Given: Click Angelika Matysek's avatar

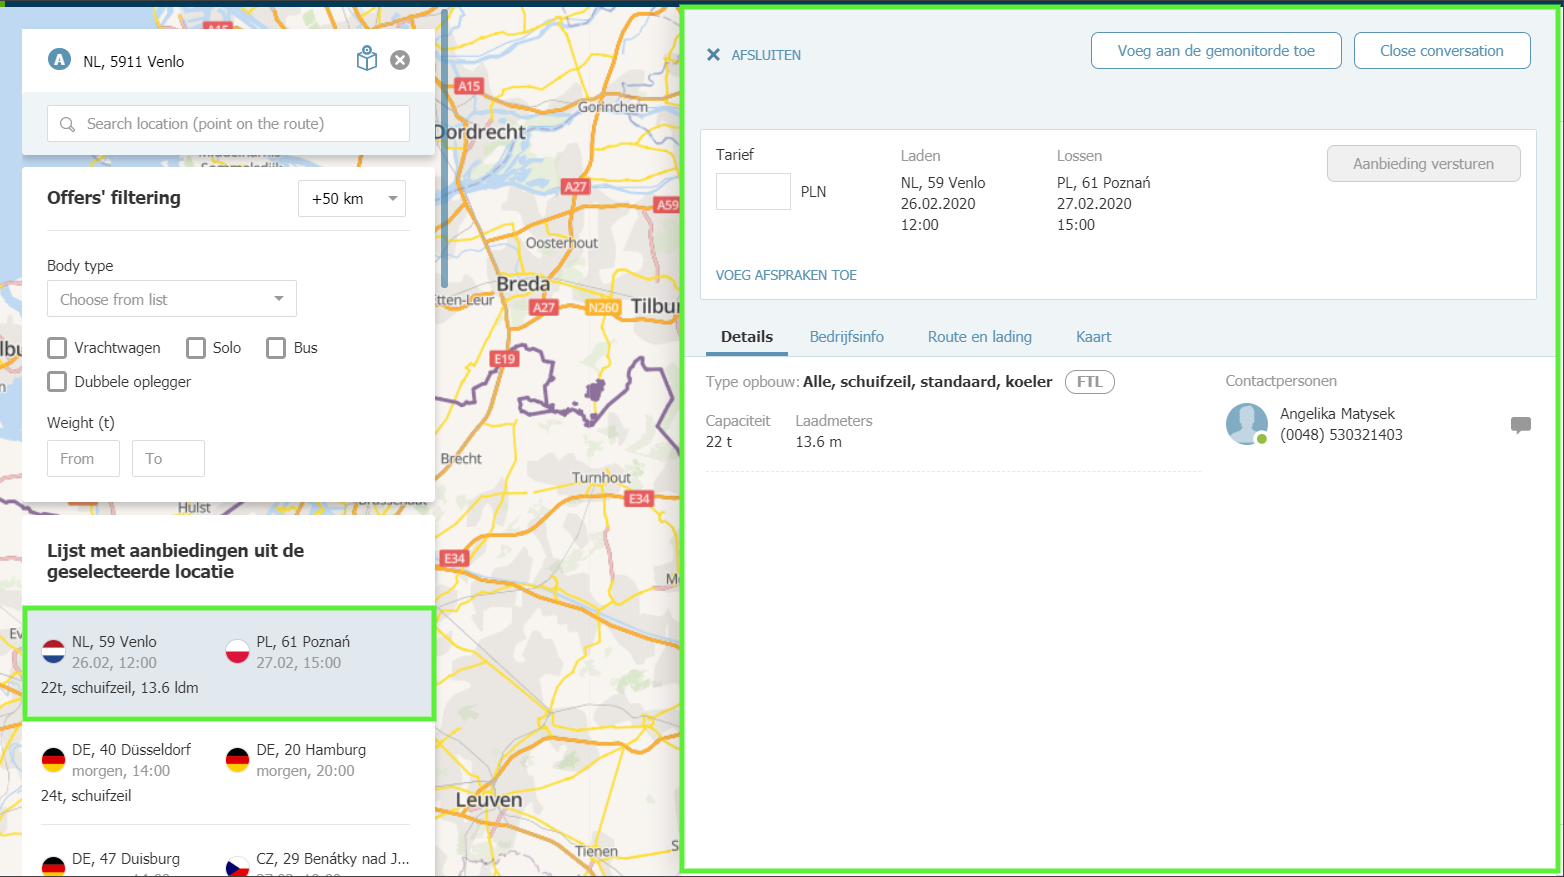Looking at the screenshot, I should 1247,424.
